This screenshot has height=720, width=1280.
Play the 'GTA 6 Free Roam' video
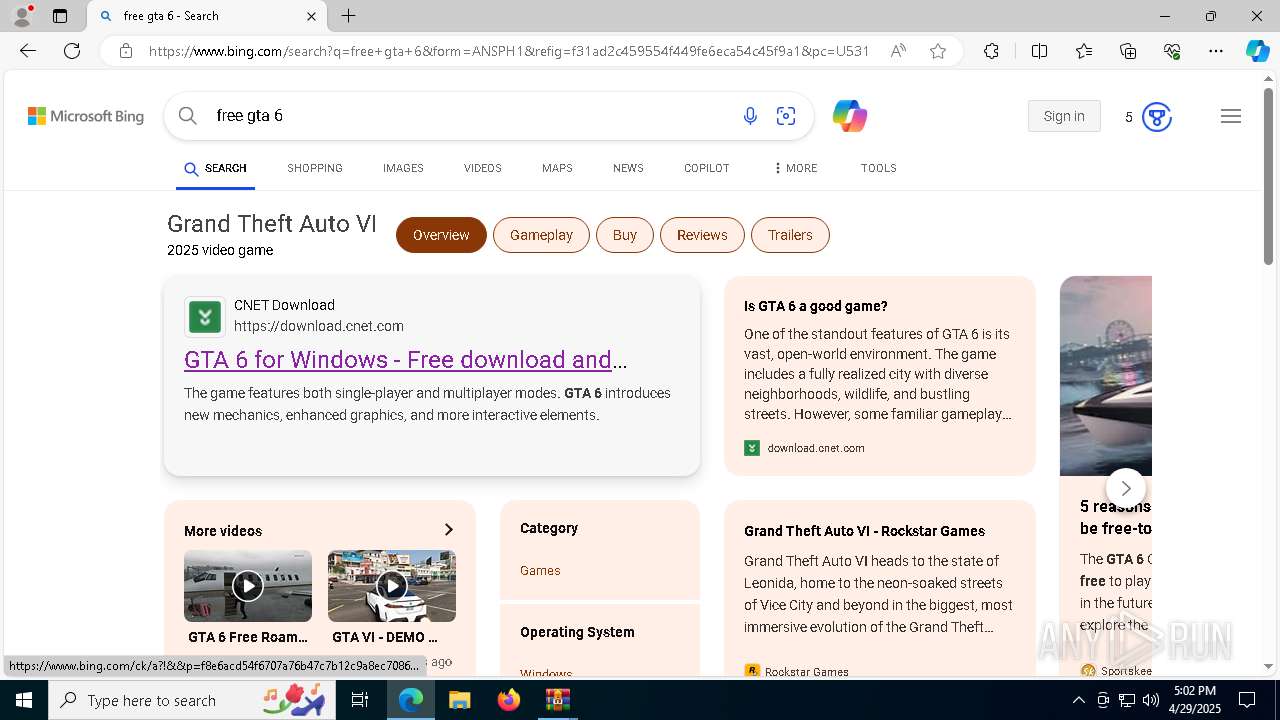click(248, 586)
